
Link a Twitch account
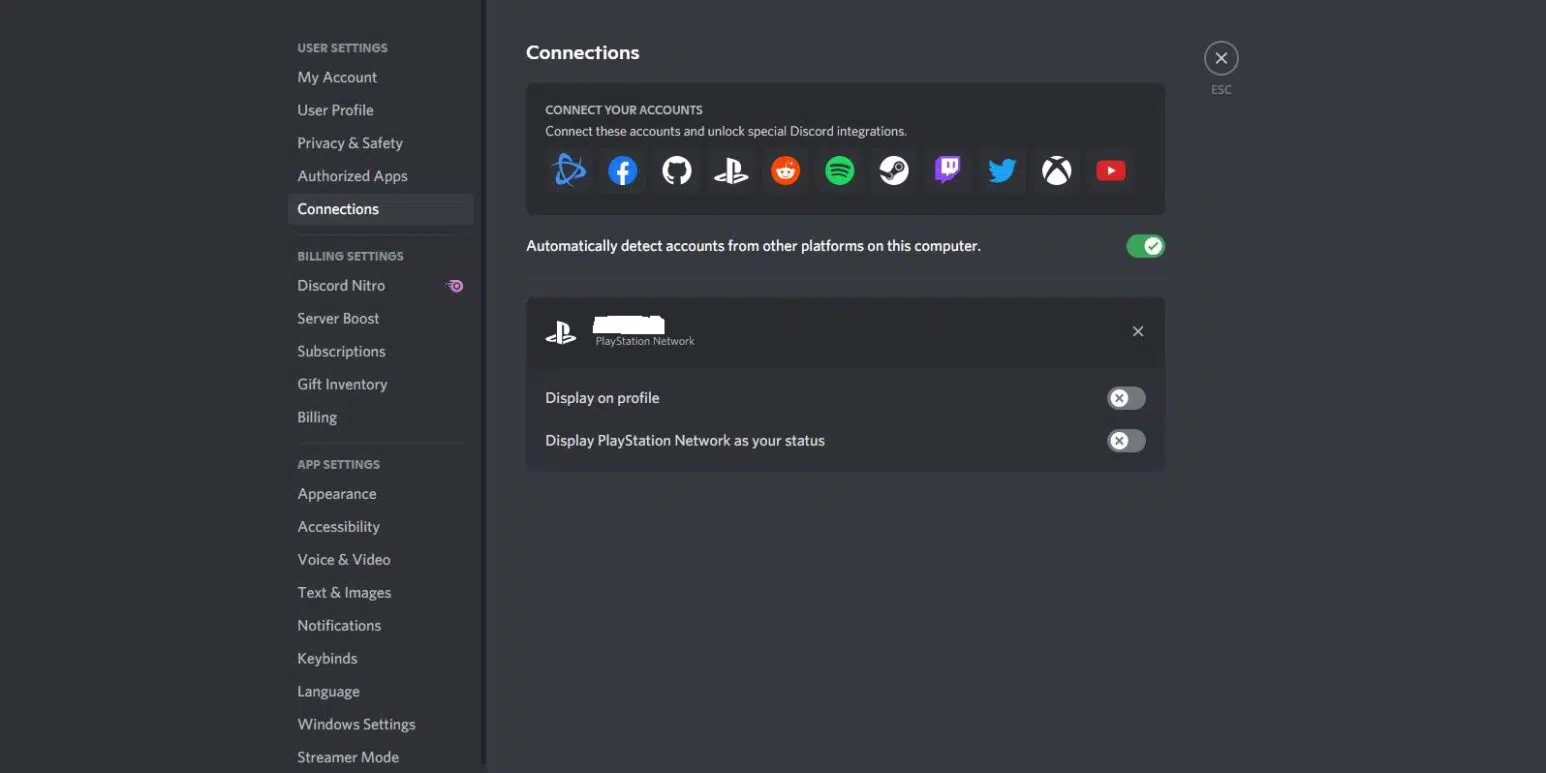coord(948,171)
